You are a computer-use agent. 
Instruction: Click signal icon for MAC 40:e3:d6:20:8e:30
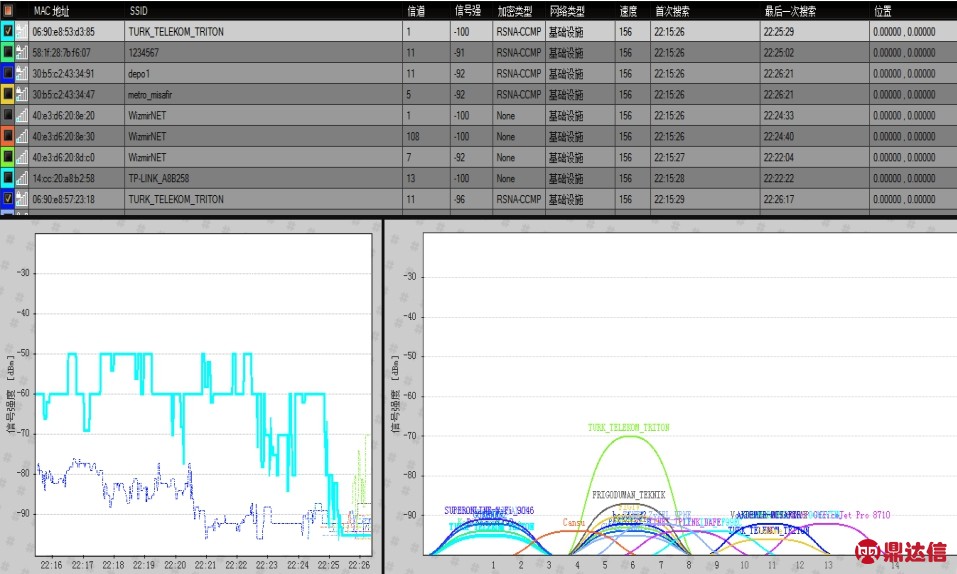click(22, 136)
